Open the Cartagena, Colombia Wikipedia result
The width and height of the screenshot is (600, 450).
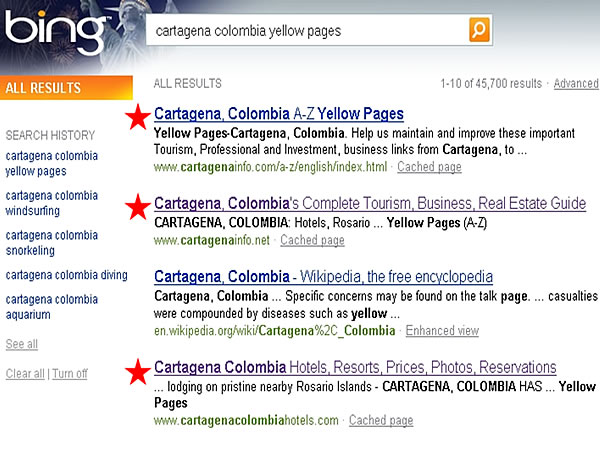click(323, 277)
